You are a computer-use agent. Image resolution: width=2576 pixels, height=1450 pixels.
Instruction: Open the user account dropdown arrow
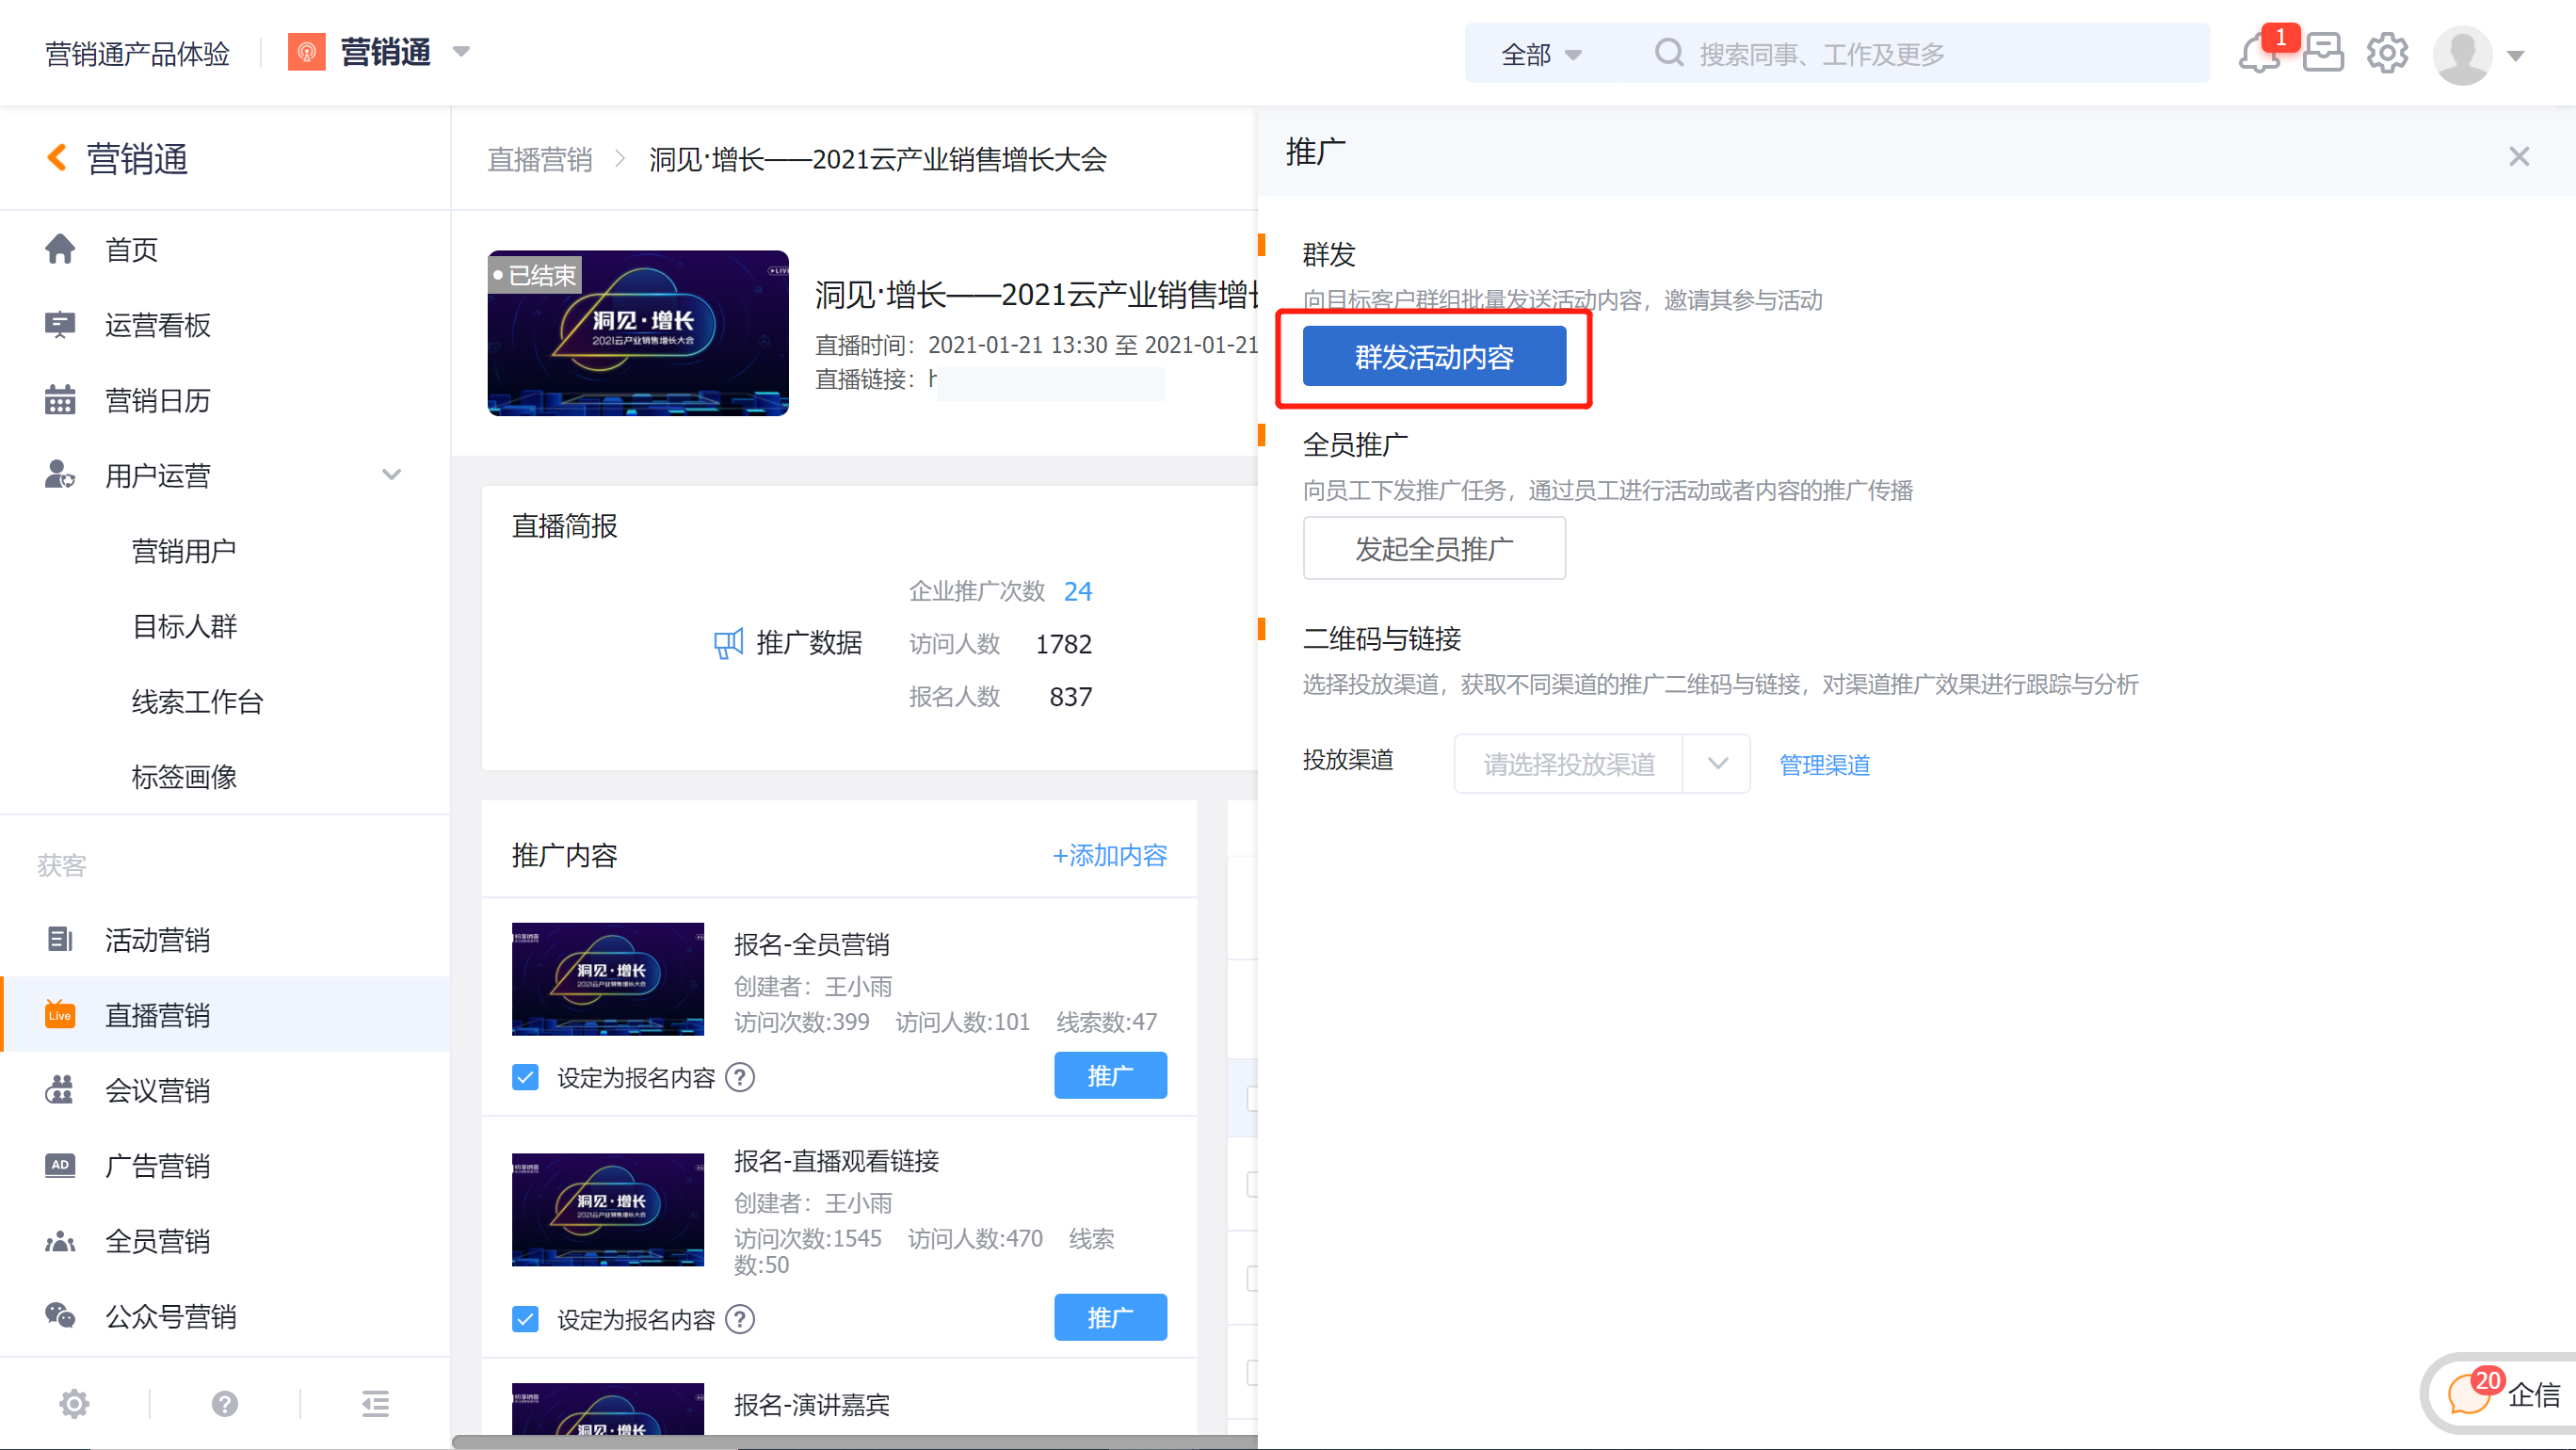(2516, 56)
